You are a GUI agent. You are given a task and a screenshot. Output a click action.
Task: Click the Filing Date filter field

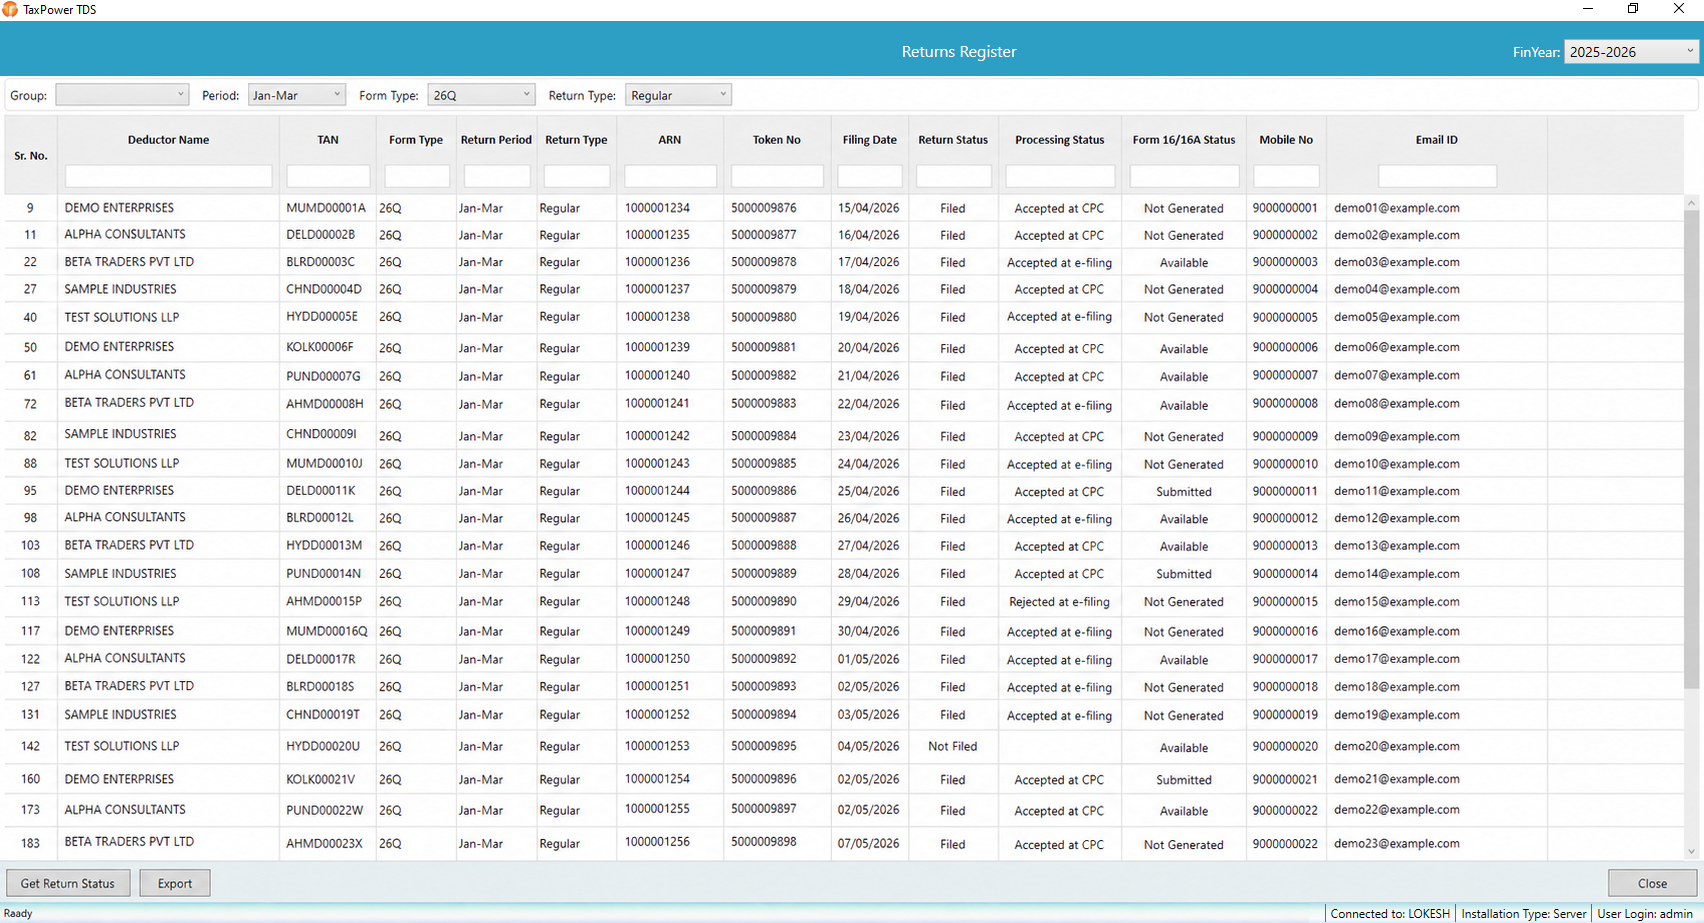point(870,176)
